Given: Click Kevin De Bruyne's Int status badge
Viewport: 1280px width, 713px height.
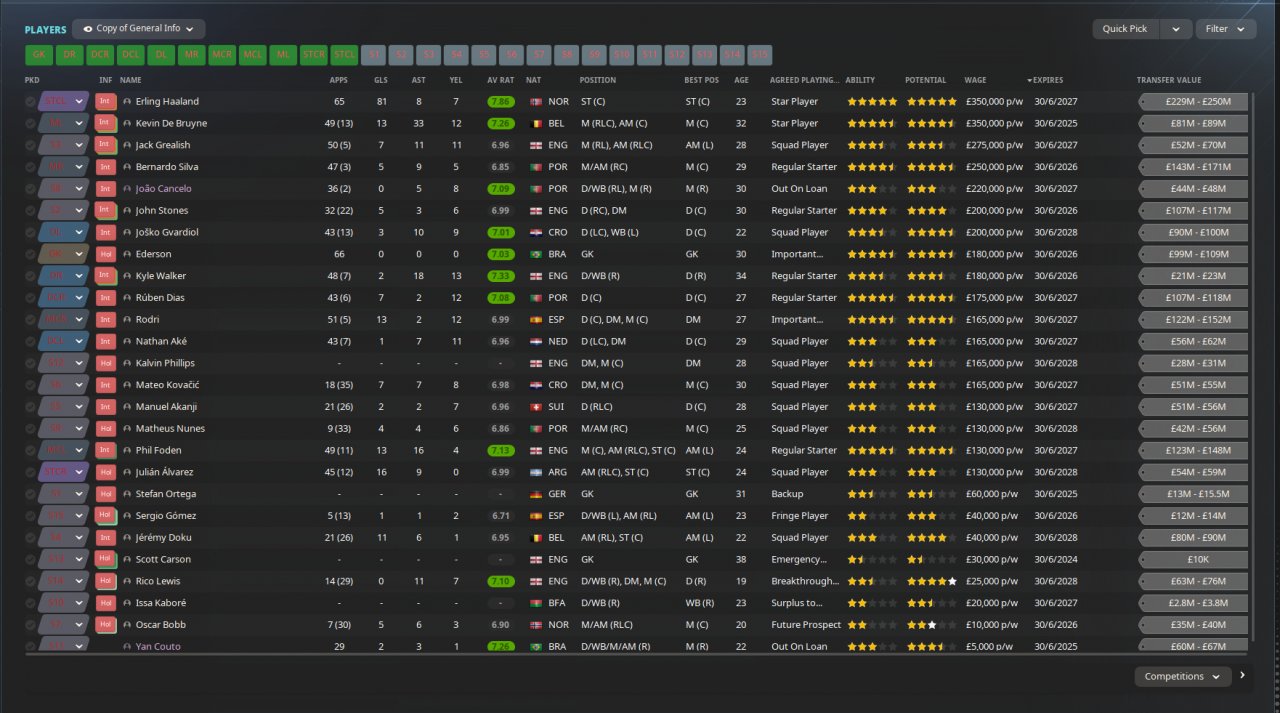Looking at the screenshot, I should click(x=106, y=123).
